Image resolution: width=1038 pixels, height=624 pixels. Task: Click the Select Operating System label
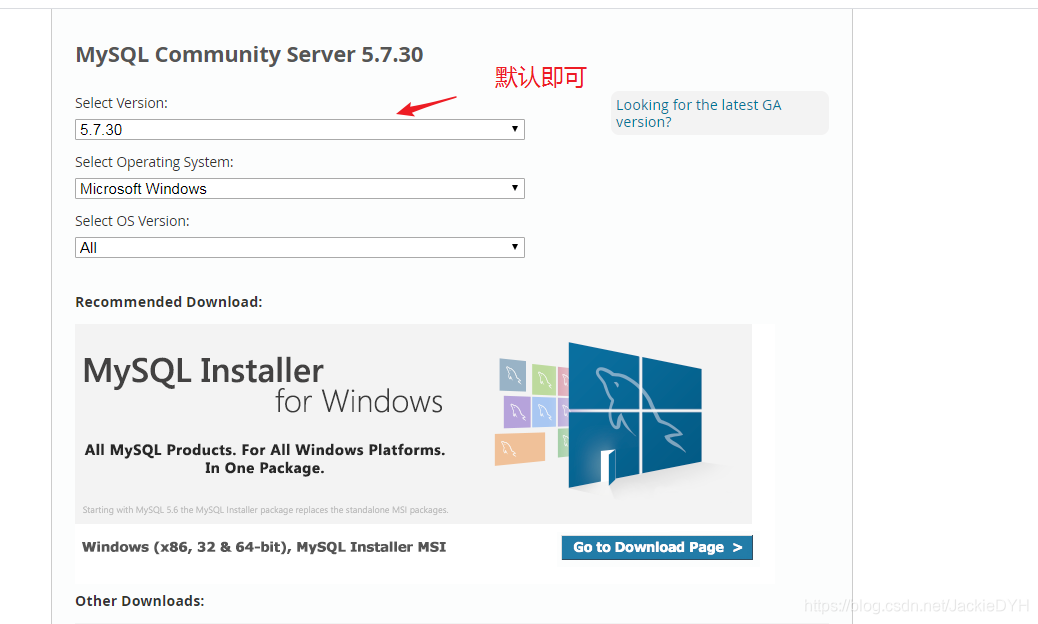[x=154, y=162]
